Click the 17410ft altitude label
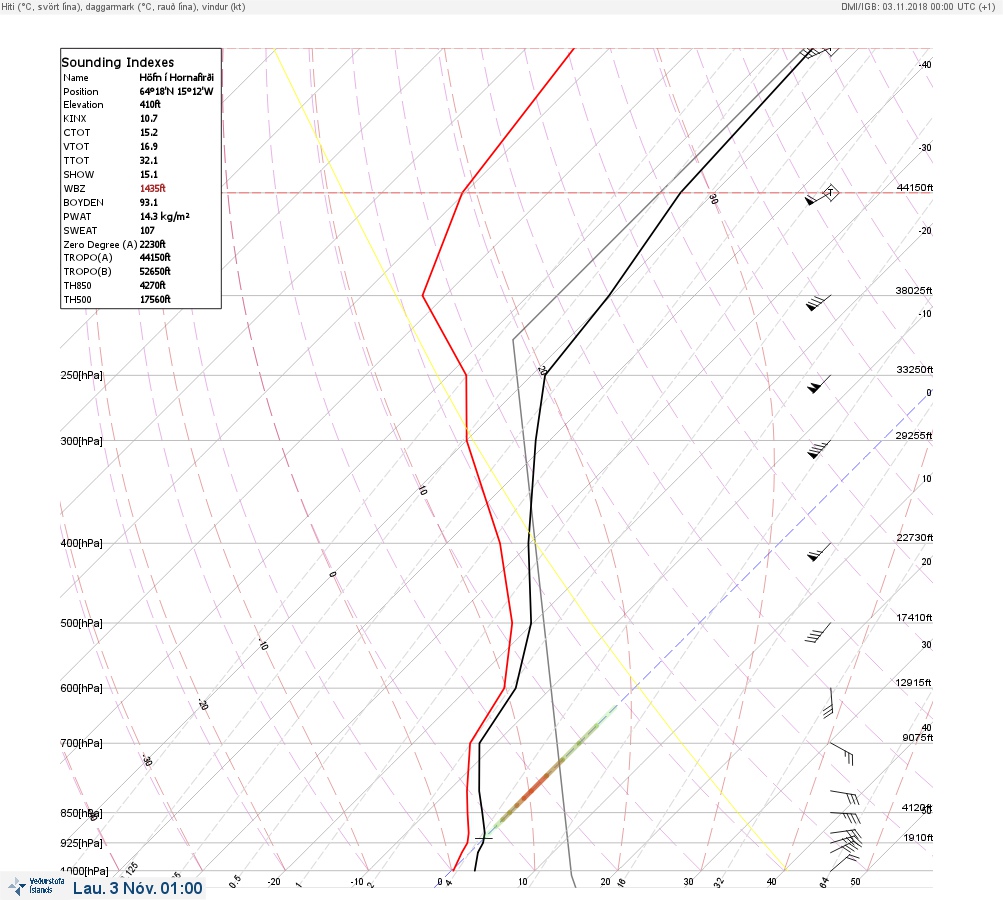Image resolution: width=1003 pixels, height=900 pixels. 914,617
